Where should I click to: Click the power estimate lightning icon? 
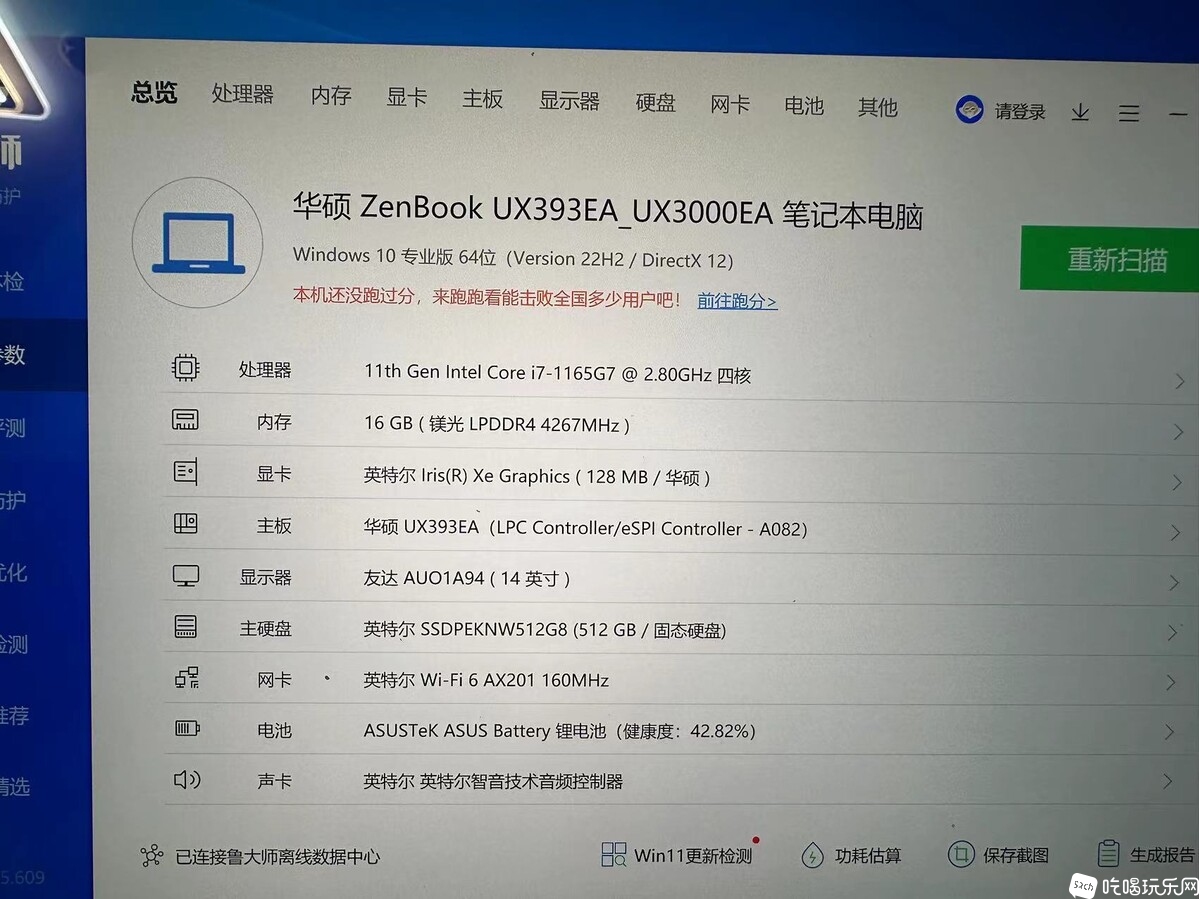tap(812, 855)
